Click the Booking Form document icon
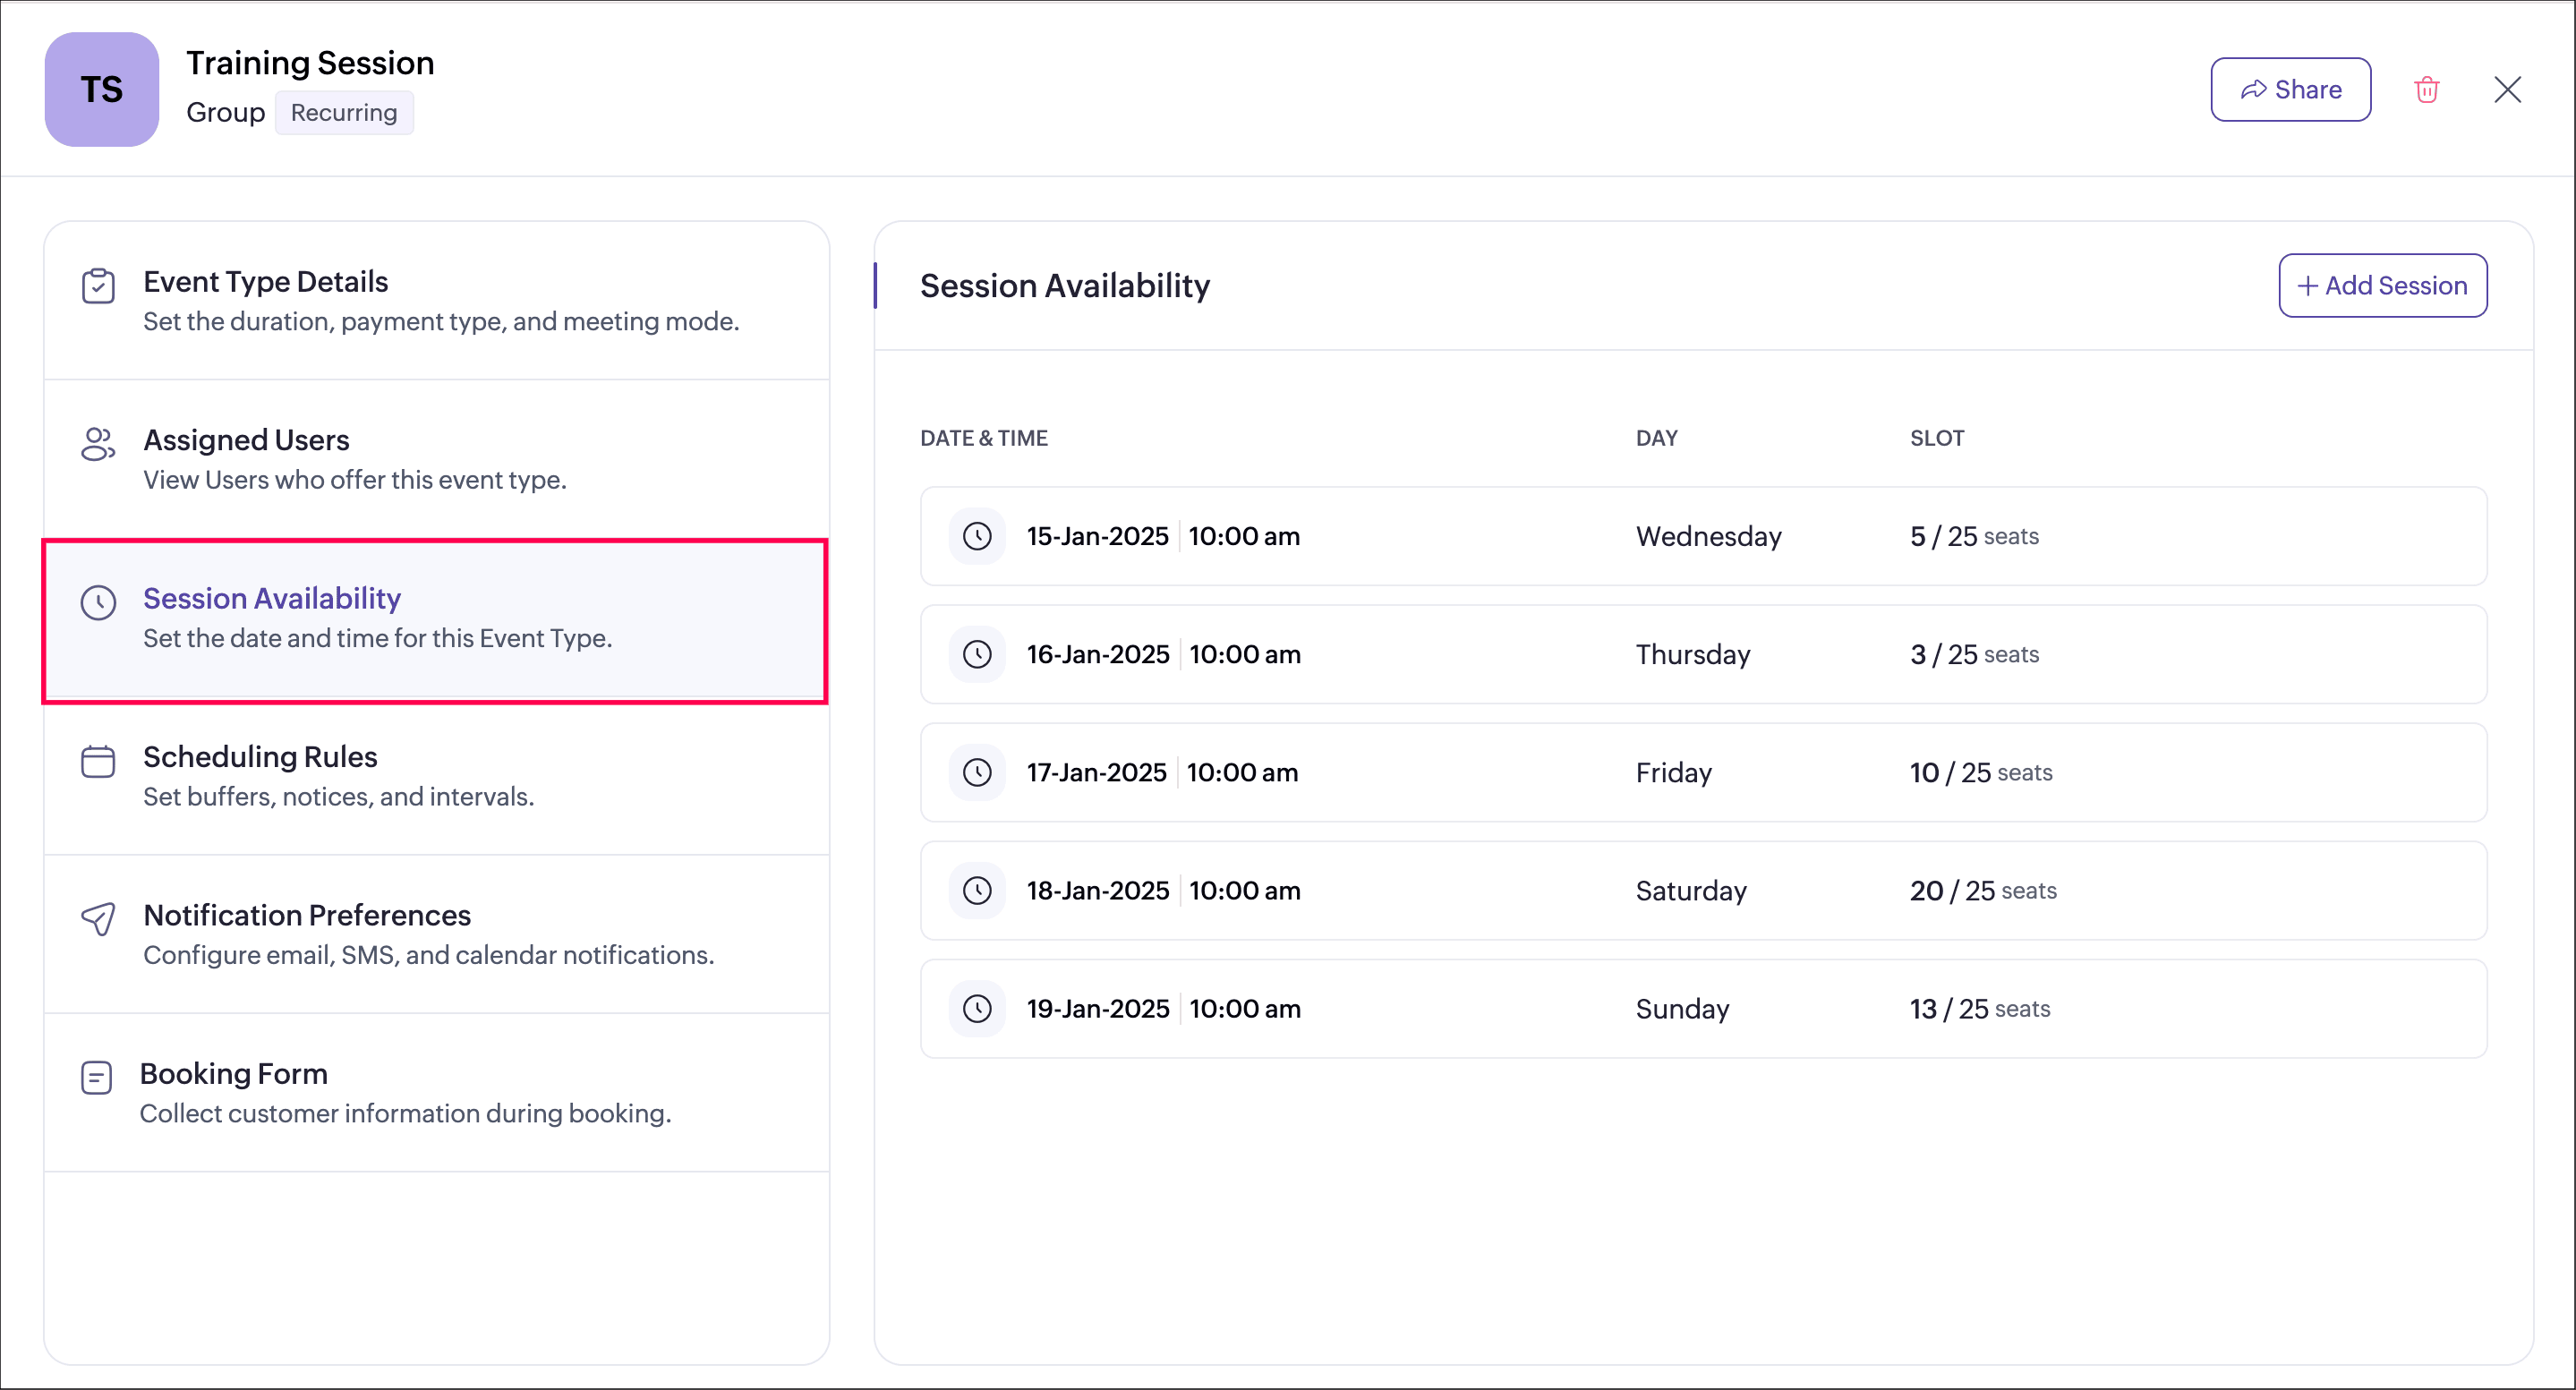Image resolution: width=2576 pixels, height=1390 pixels. 96,1077
